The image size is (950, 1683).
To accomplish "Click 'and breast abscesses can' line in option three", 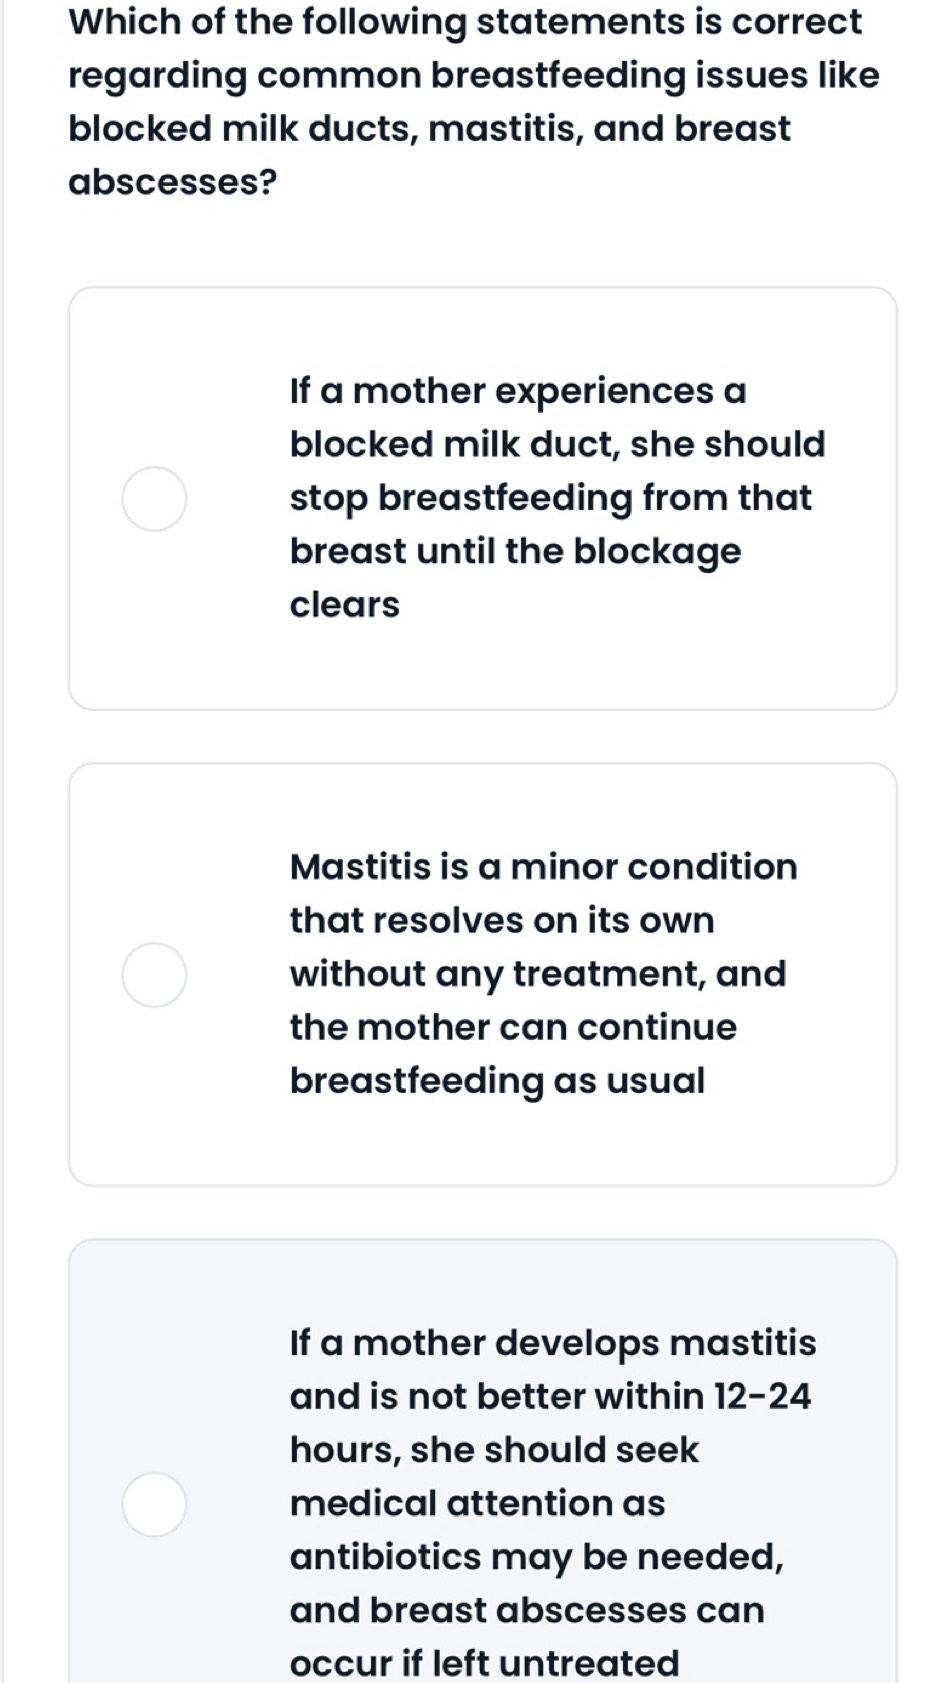I will pos(527,1610).
